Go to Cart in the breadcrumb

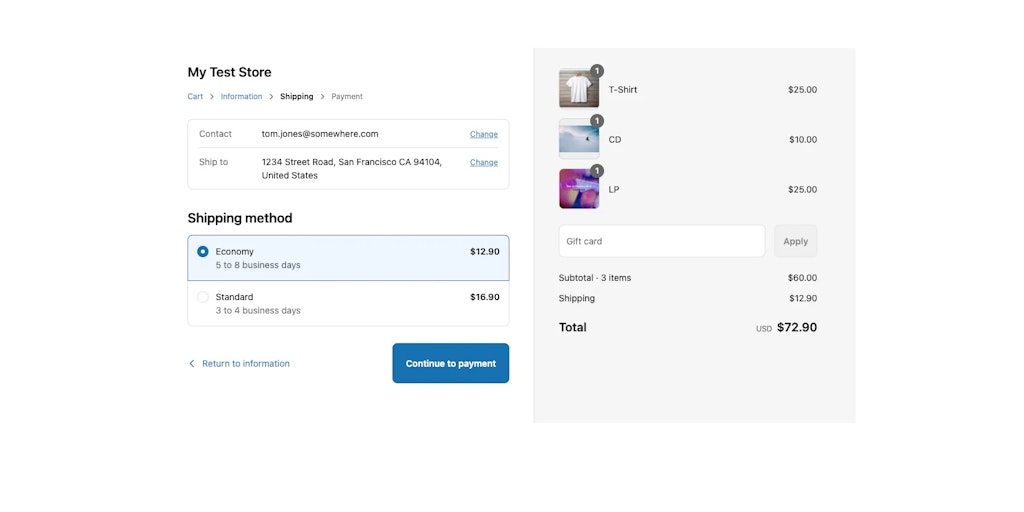tap(195, 97)
